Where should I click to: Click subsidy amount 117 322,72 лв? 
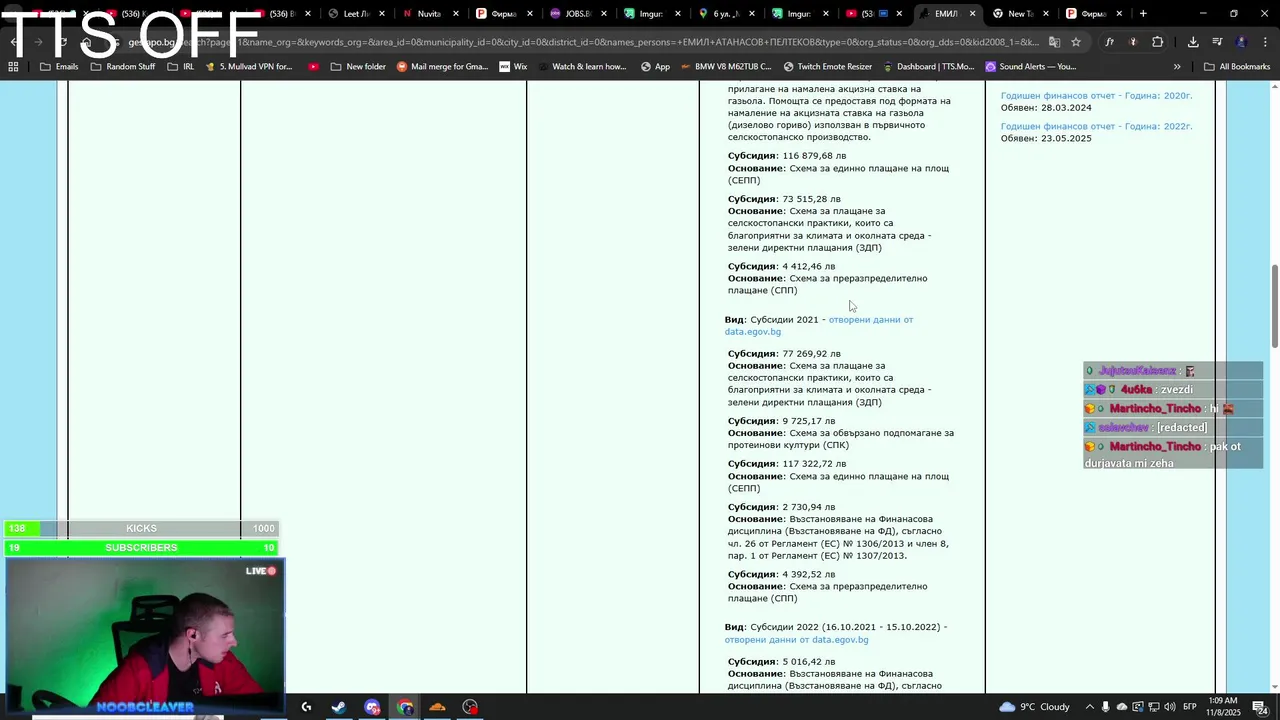(x=814, y=464)
